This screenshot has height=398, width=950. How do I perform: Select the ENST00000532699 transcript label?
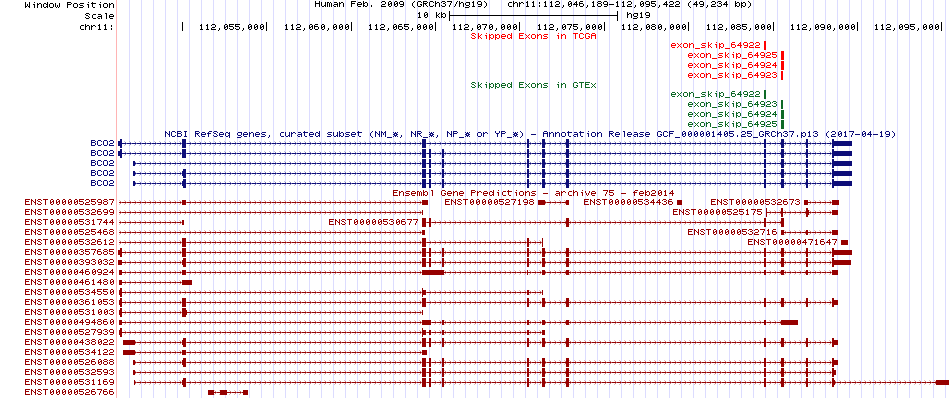point(70,212)
